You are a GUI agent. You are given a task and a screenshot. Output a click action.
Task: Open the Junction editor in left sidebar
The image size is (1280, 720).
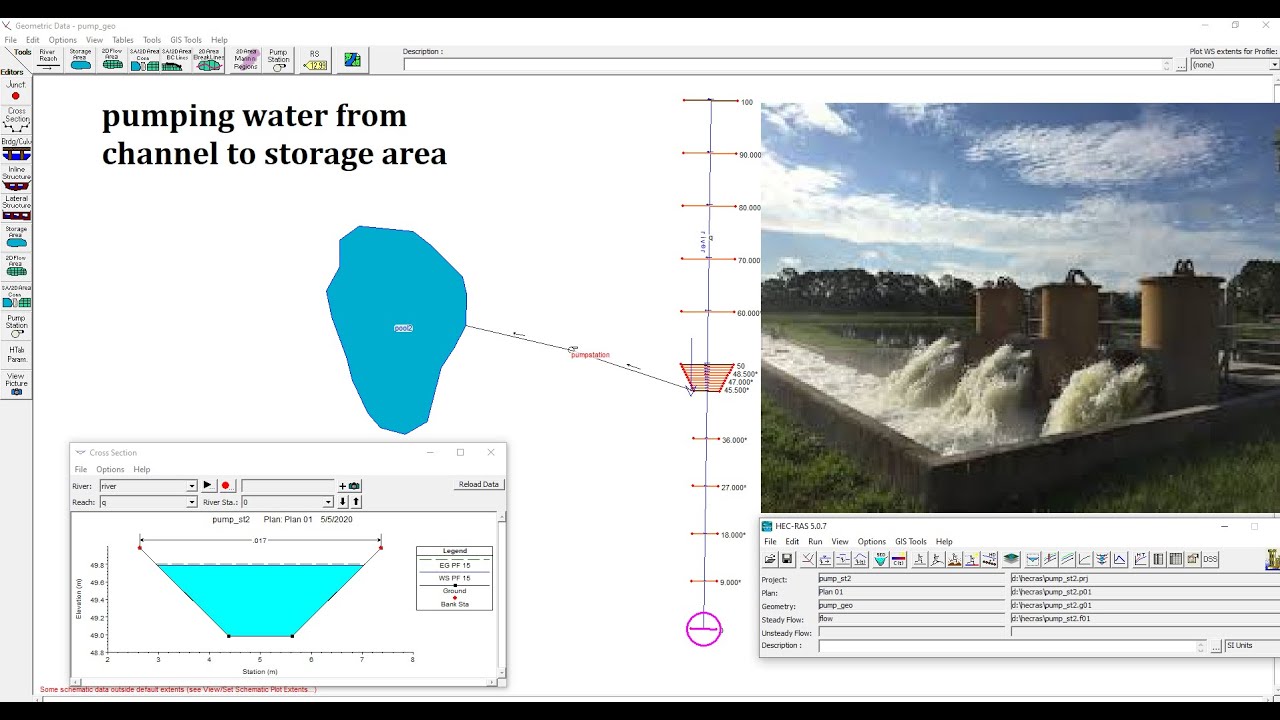(x=16, y=90)
